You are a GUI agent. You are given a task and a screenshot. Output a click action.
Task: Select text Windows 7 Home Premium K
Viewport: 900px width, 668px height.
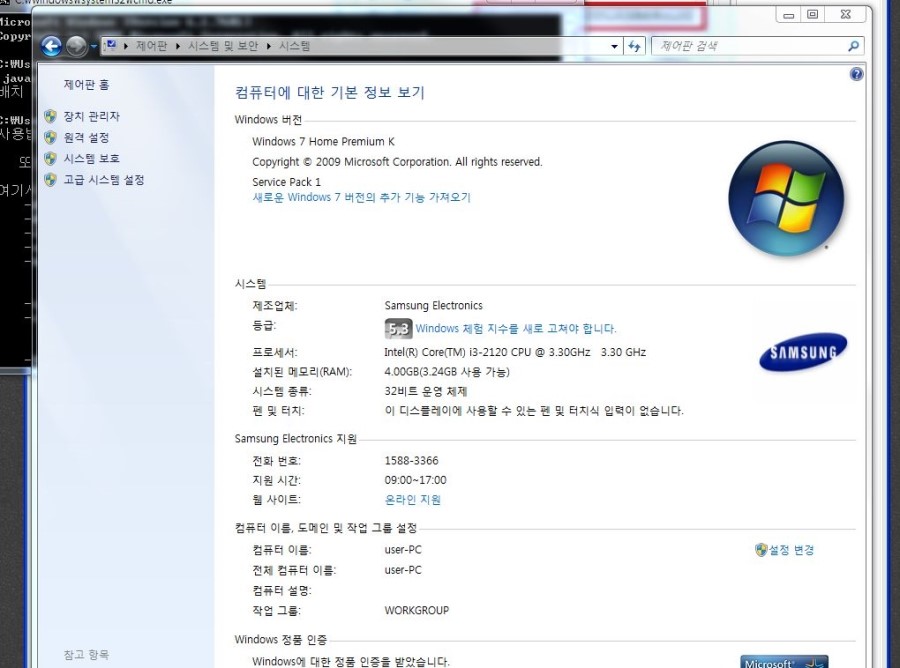[x=323, y=142]
